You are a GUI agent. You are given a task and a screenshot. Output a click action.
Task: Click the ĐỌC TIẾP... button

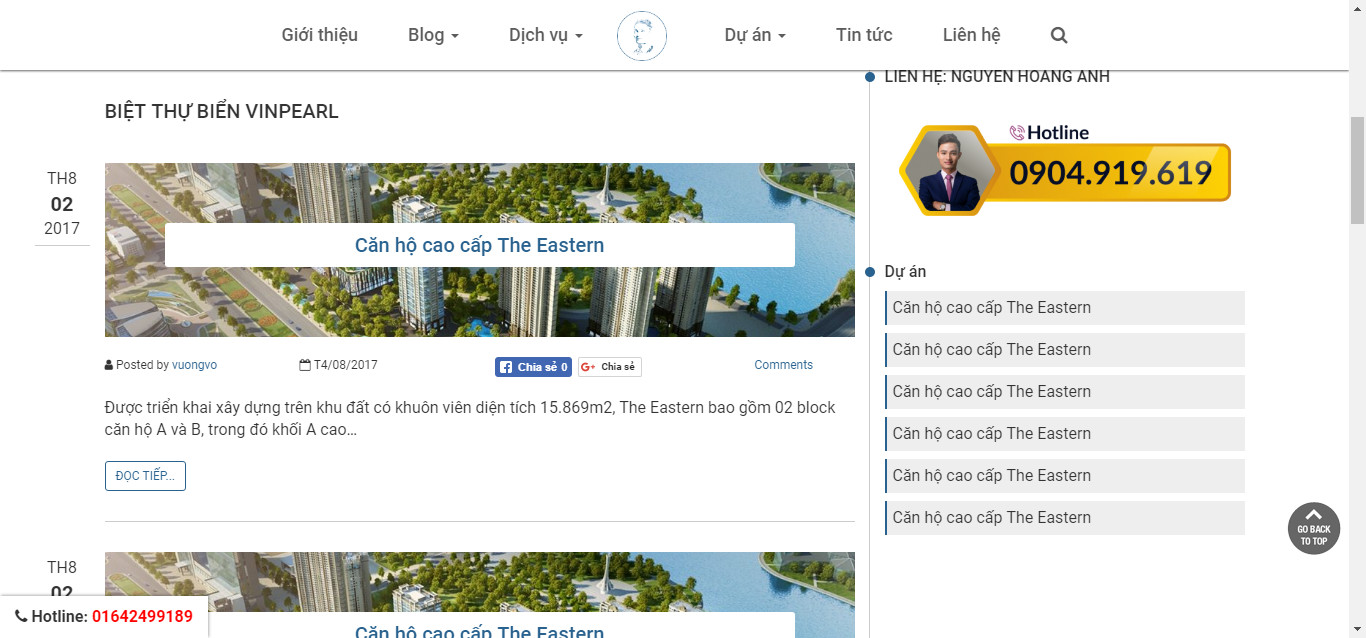(145, 476)
